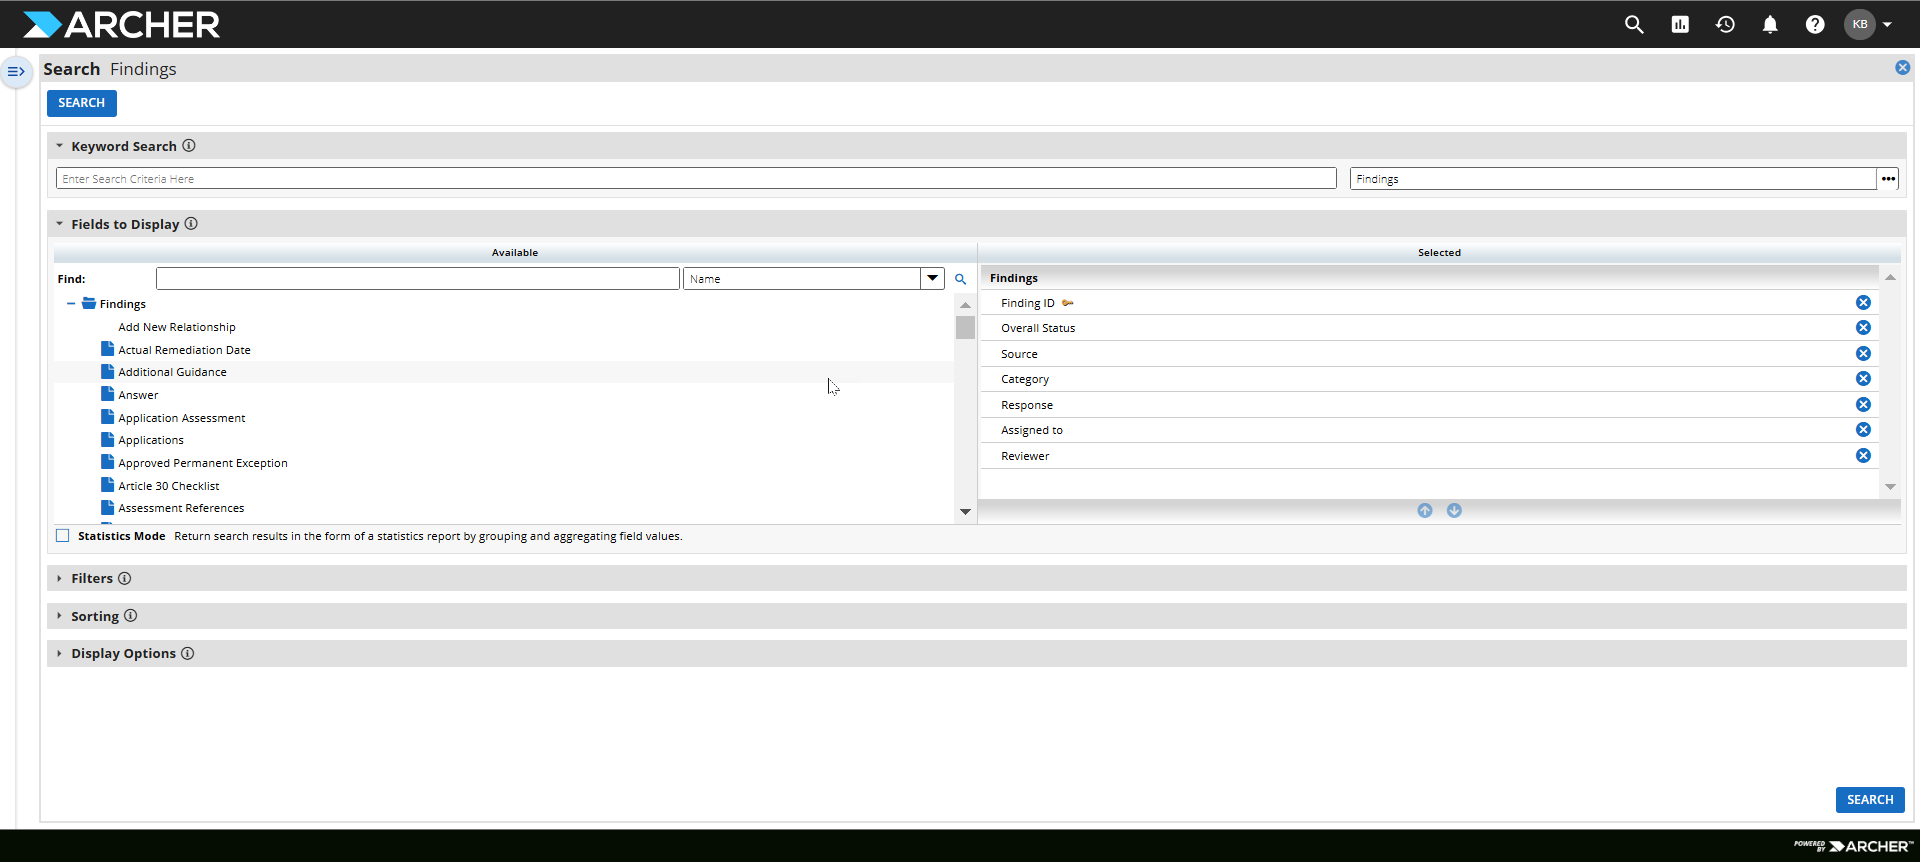Move selected field up arrow
The height and width of the screenshot is (862, 1920).
(x=1425, y=511)
